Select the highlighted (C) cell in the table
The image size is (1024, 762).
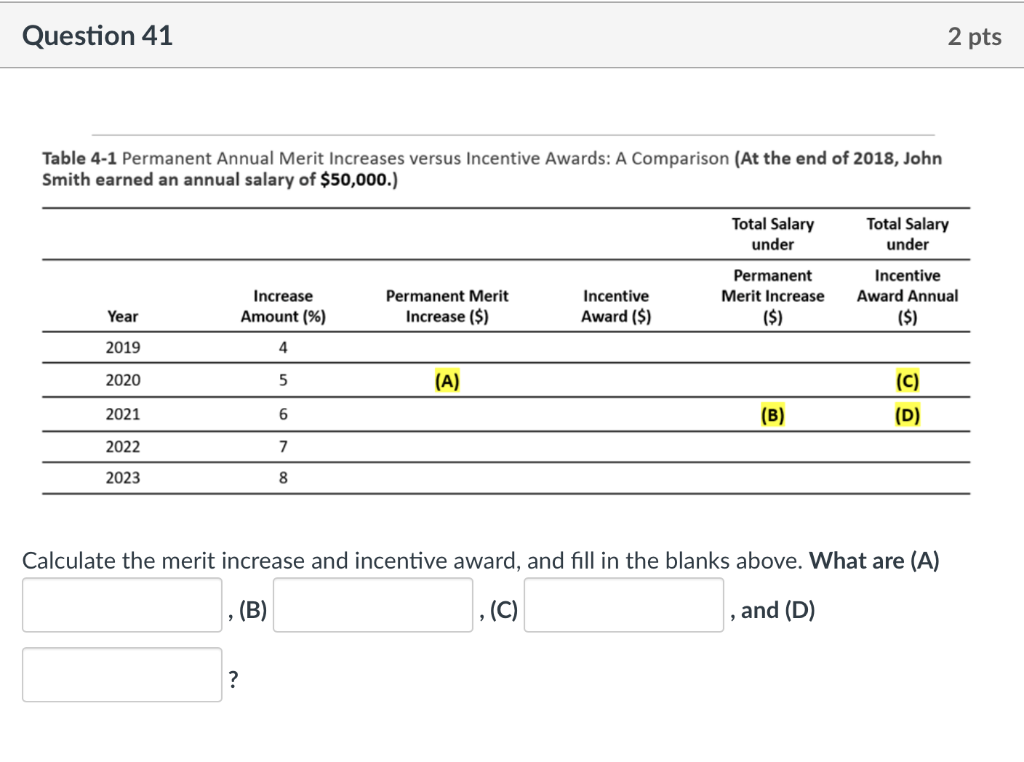905,380
